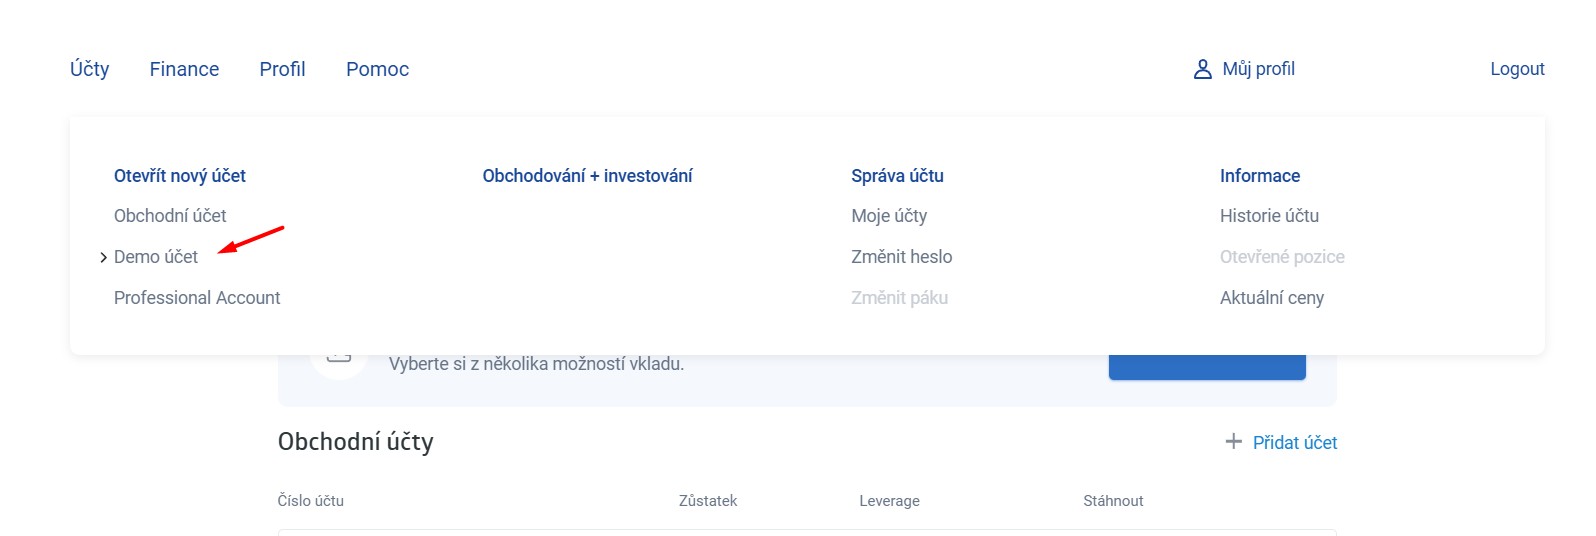This screenshot has height=536, width=1596.
Task: Choose the Demo účet option
Action: coord(156,257)
